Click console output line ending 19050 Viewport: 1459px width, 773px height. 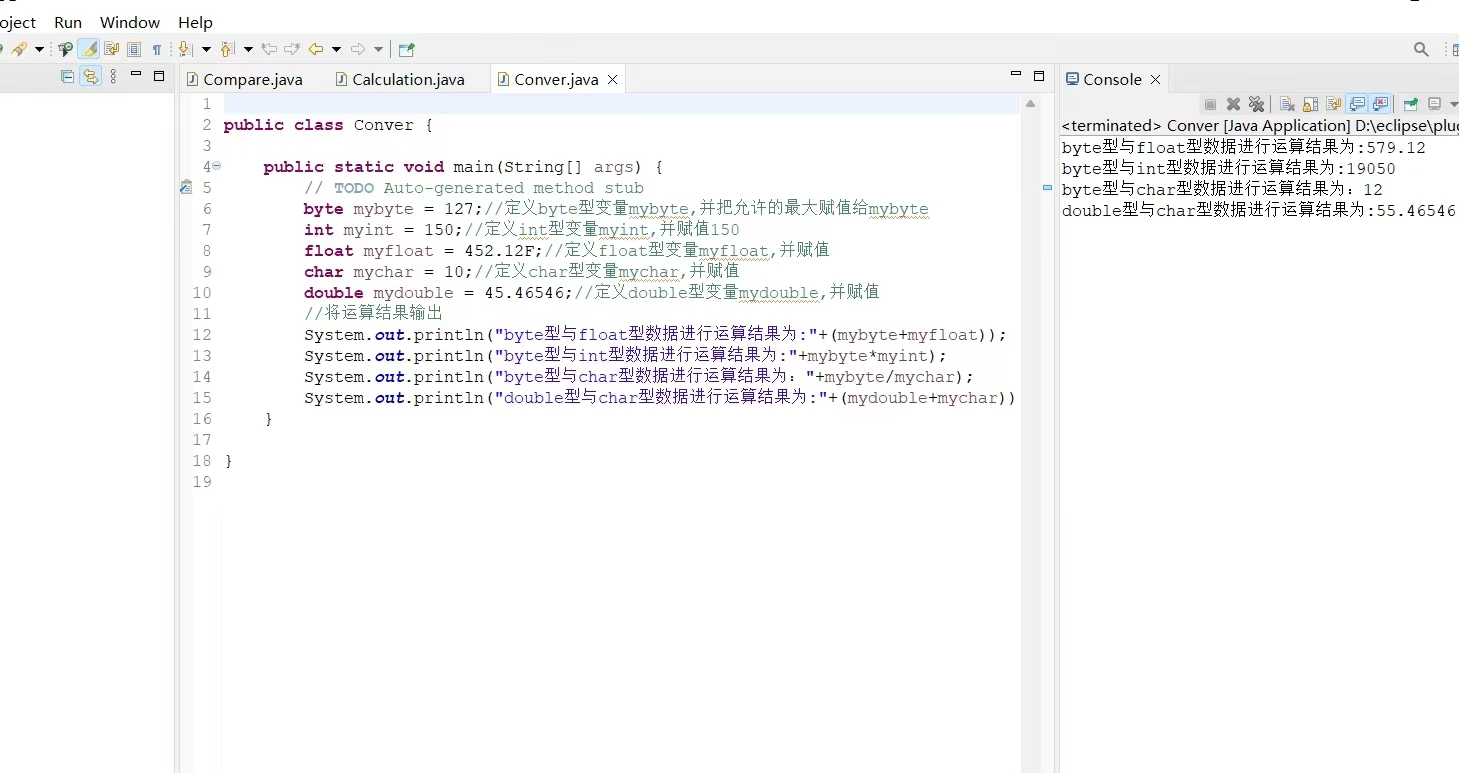(1229, 169)
